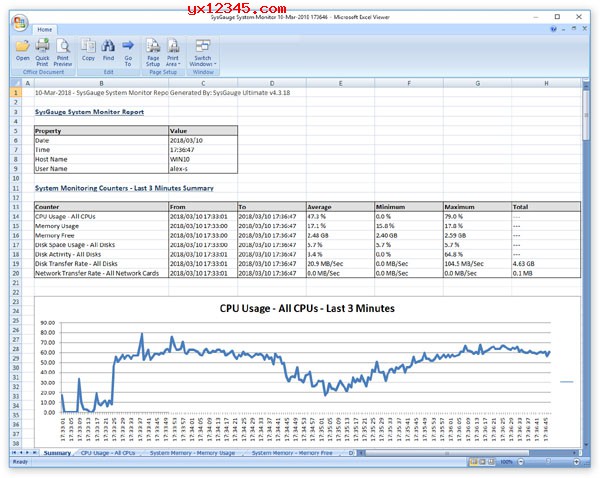Open System Memory - Memory Free sheet

click(292, 453)
